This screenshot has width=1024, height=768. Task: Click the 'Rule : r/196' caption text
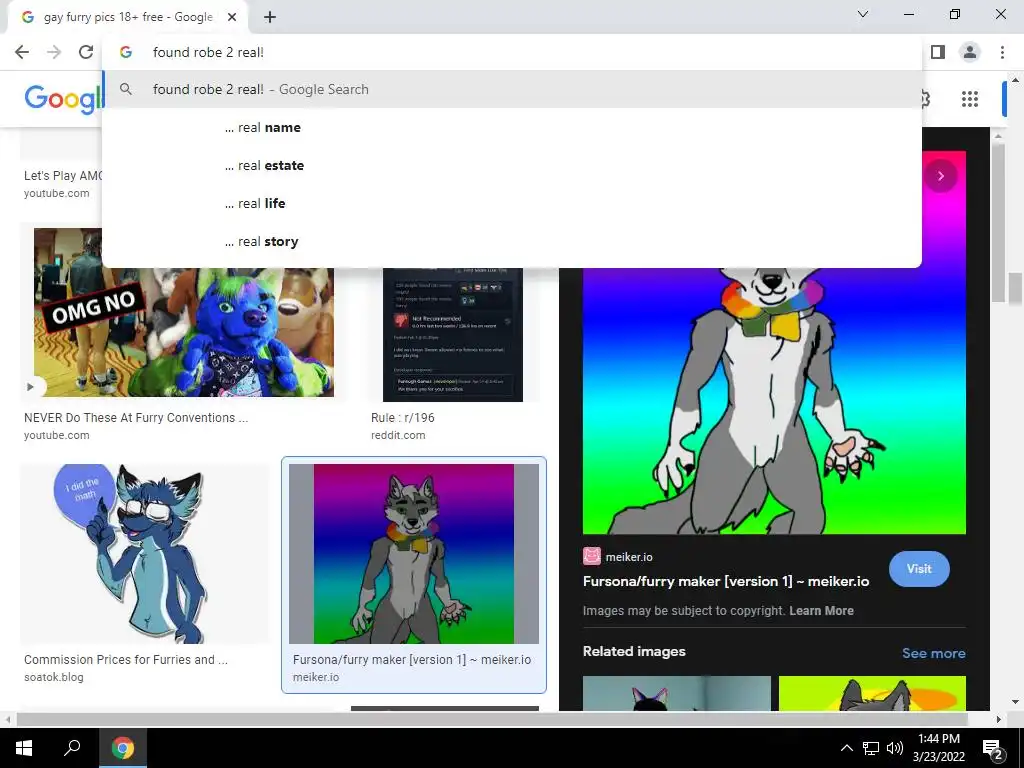tap(402, 417)
